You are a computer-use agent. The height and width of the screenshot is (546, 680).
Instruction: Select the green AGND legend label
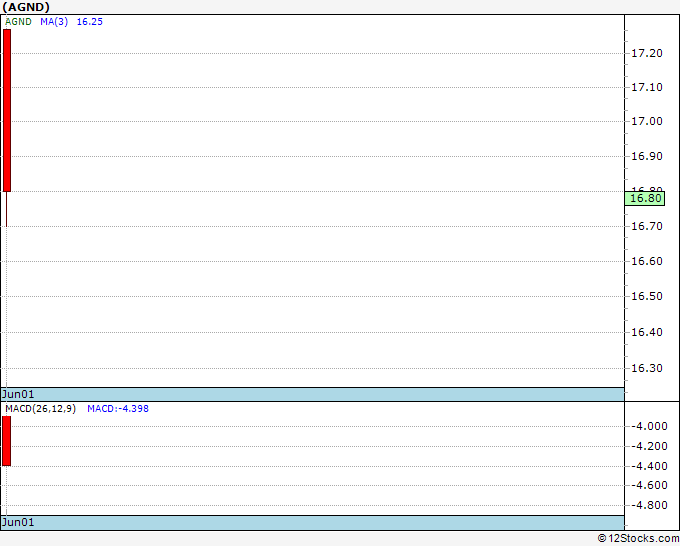(18, 22)
